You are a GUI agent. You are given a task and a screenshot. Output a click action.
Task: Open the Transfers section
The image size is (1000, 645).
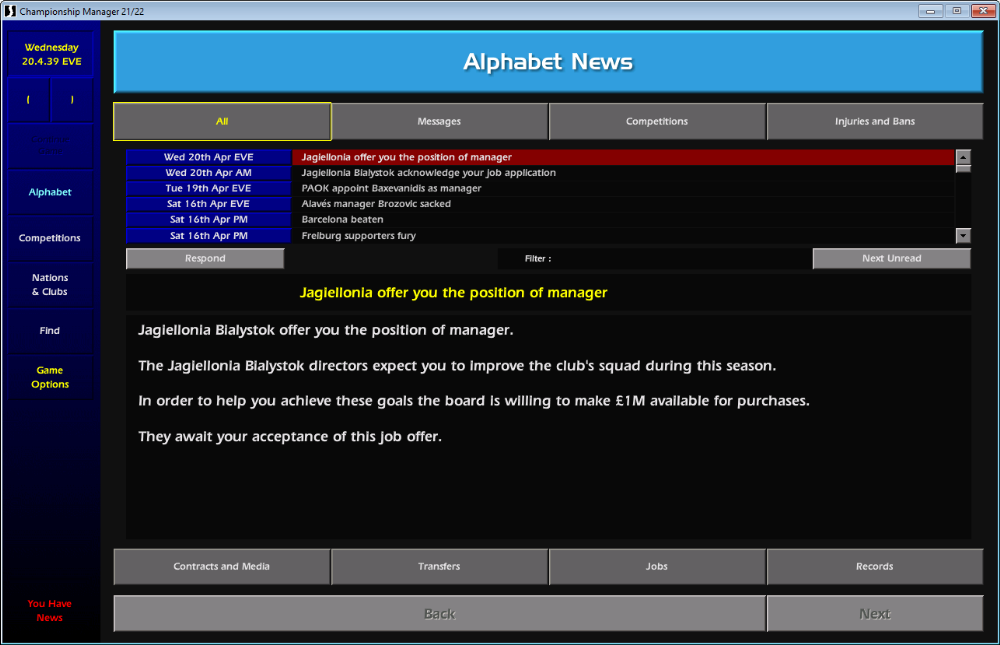[x=439, y=567]
